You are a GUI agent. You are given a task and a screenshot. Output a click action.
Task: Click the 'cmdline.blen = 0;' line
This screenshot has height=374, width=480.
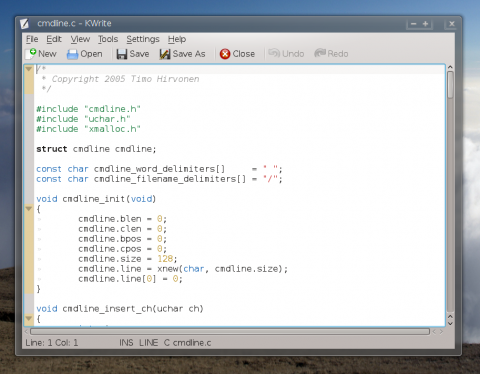pos(122,219)
